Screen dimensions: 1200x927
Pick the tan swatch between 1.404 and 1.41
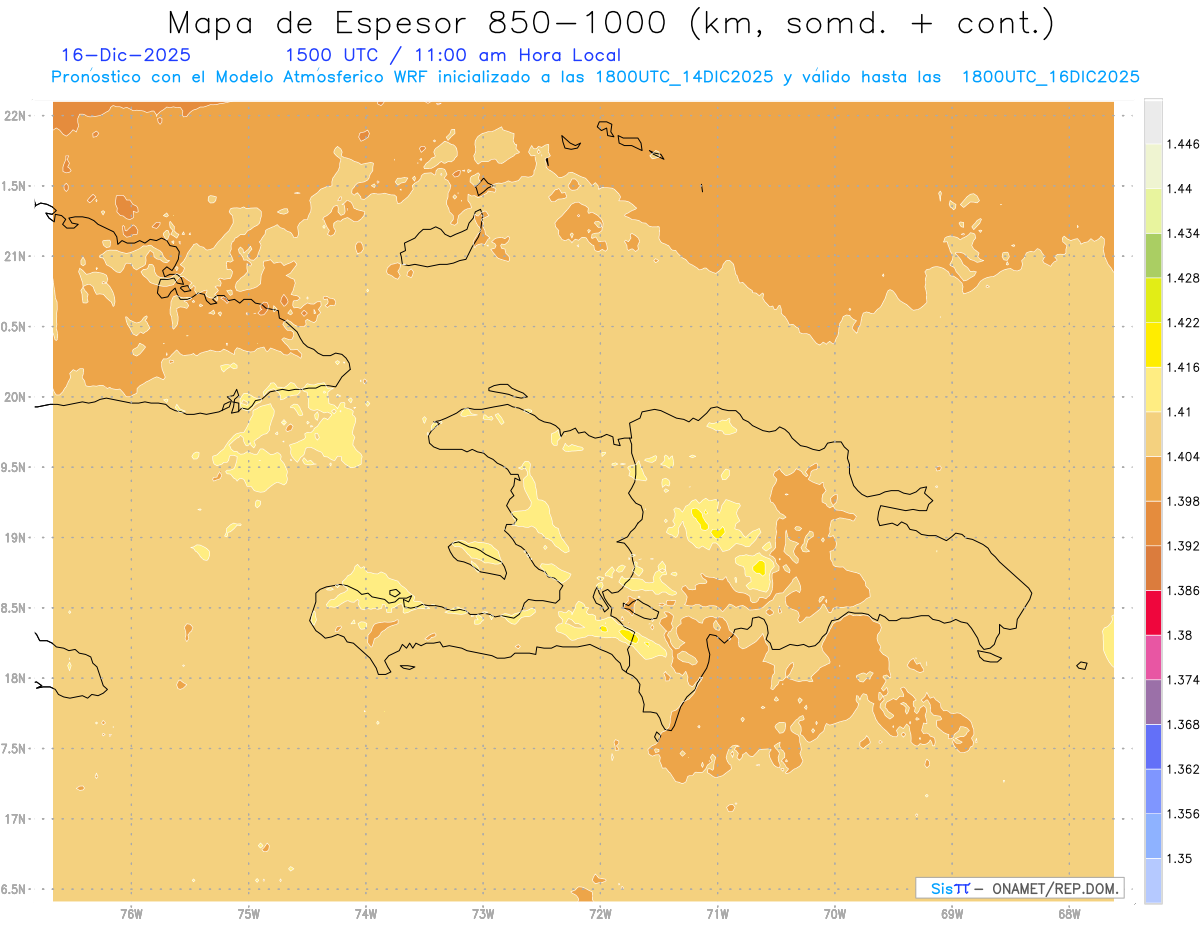(1153, 434)
